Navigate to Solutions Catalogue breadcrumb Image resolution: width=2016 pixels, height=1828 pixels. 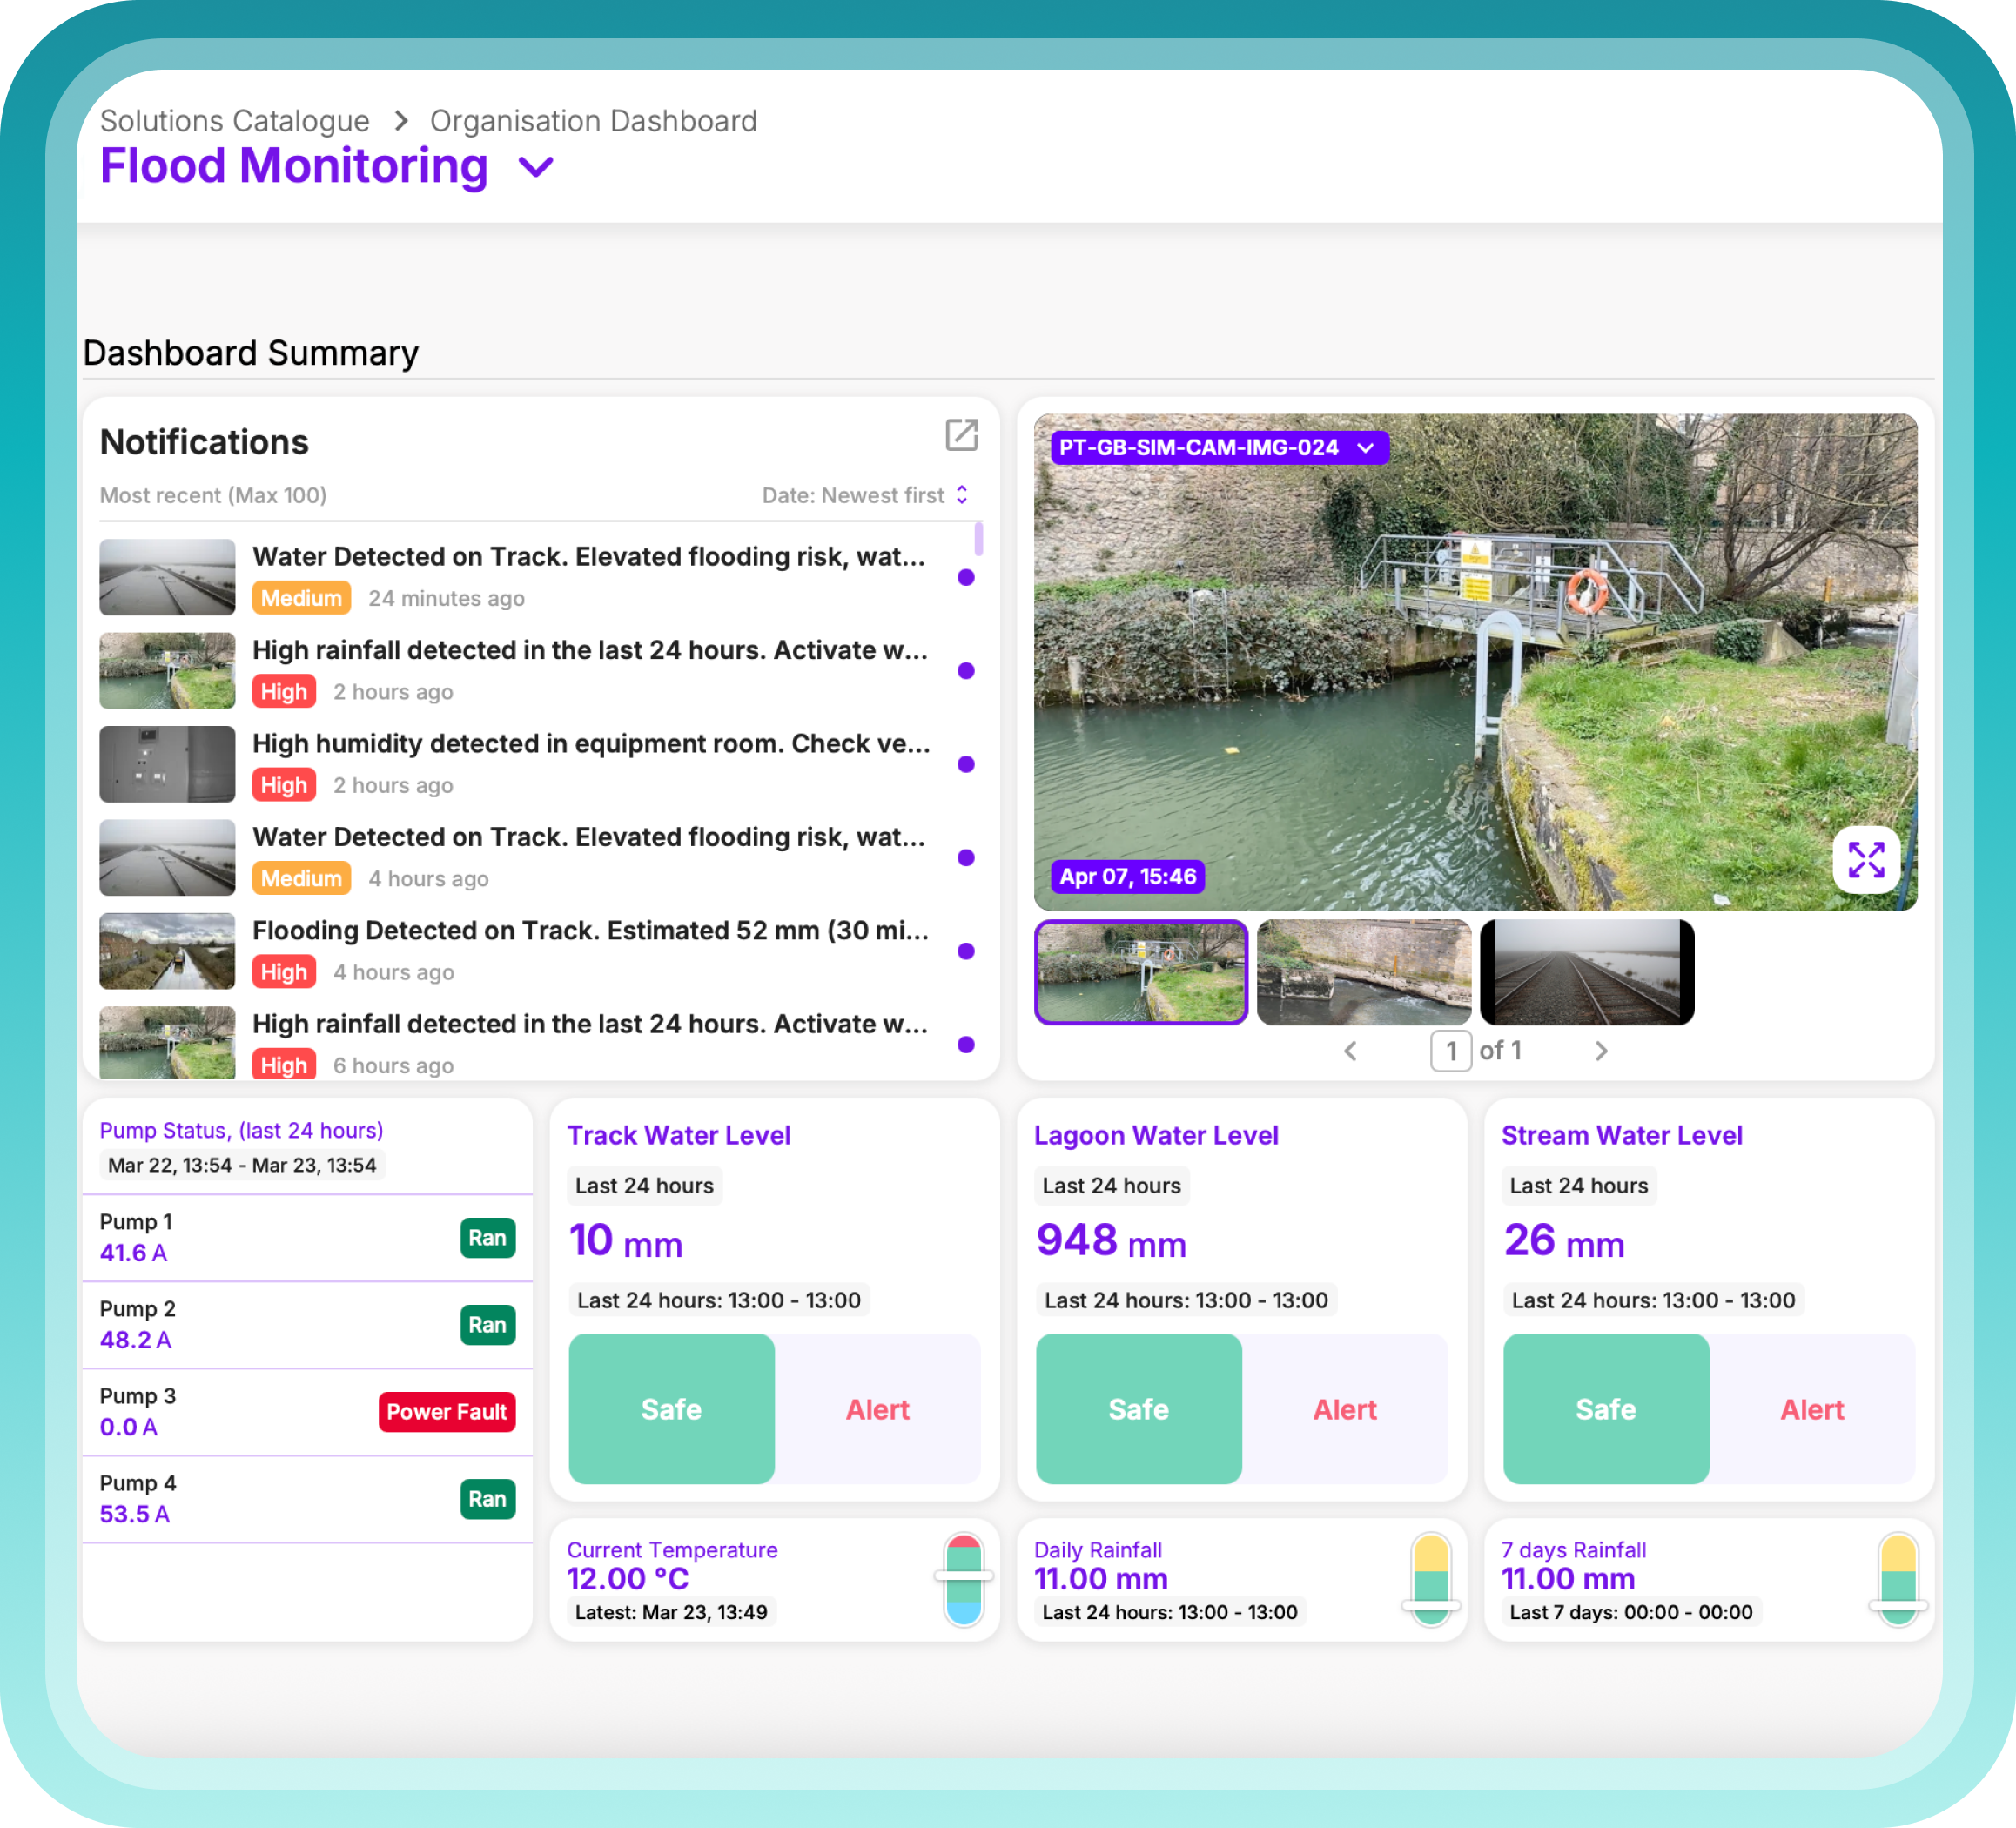234,121
